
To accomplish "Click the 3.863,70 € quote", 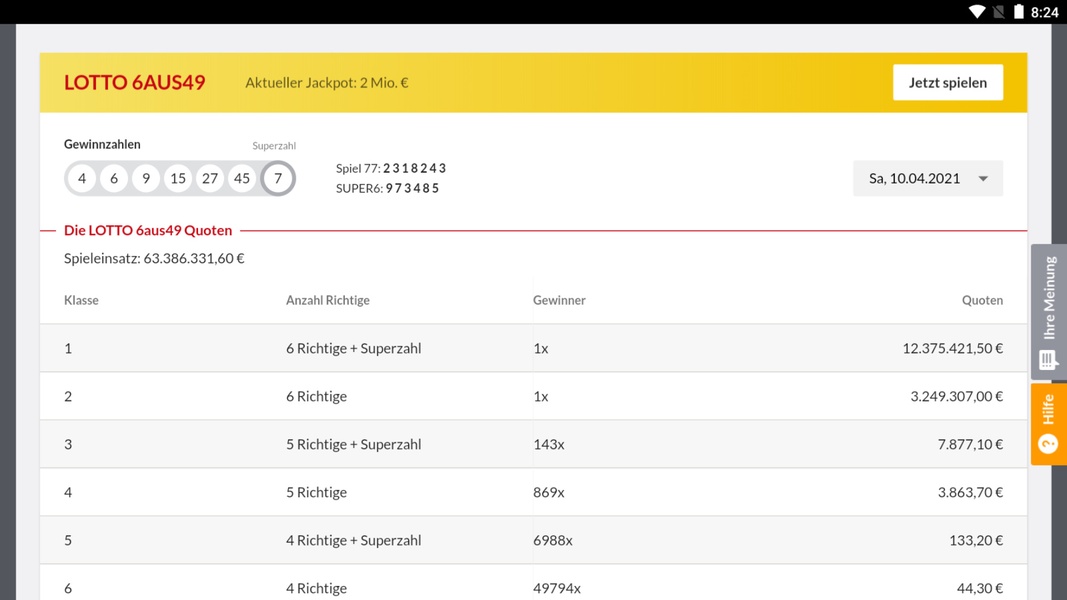I will [970, 493].
